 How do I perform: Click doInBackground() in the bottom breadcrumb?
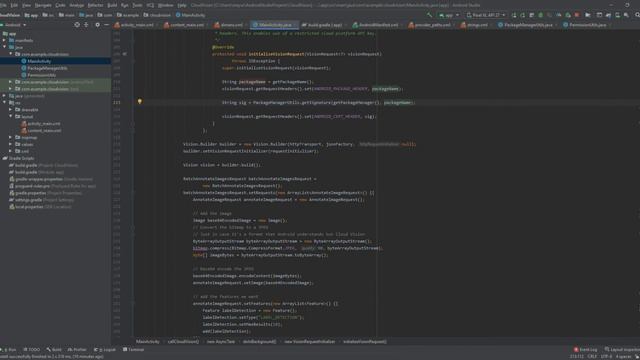click(x=259, y=342)
